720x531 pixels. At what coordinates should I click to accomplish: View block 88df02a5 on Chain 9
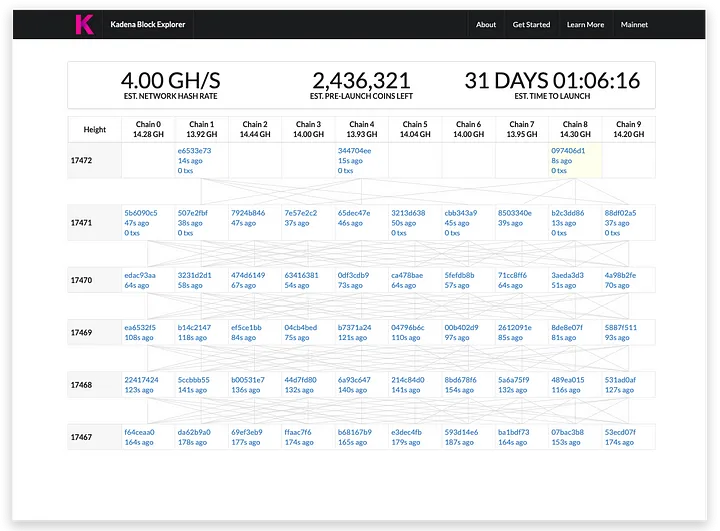tap(621, 213)
